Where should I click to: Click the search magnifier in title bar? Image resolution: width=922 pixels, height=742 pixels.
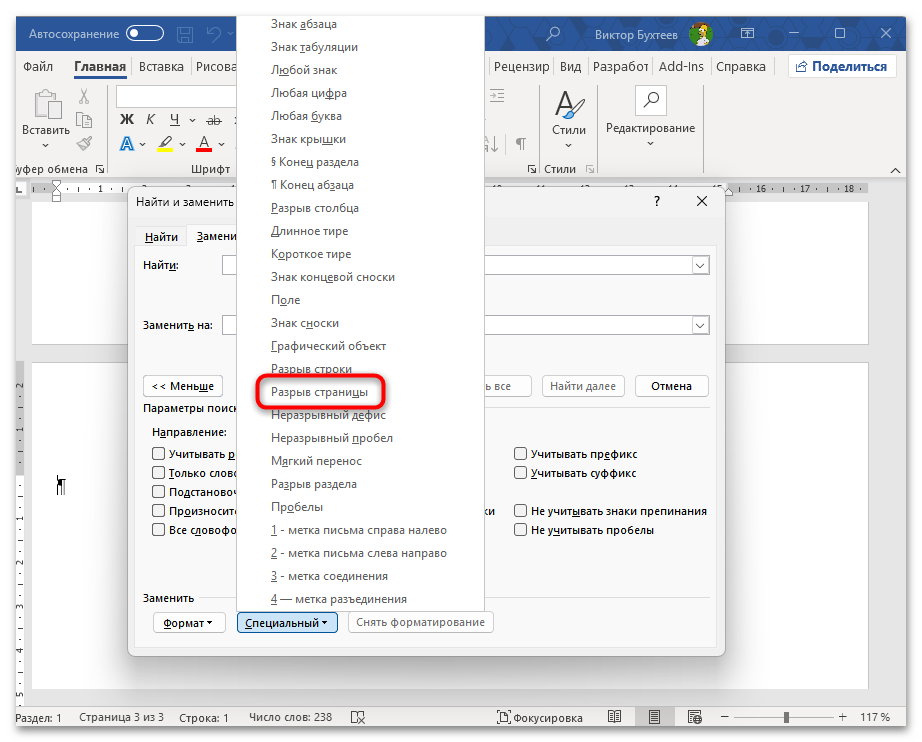tap(553, 34)
